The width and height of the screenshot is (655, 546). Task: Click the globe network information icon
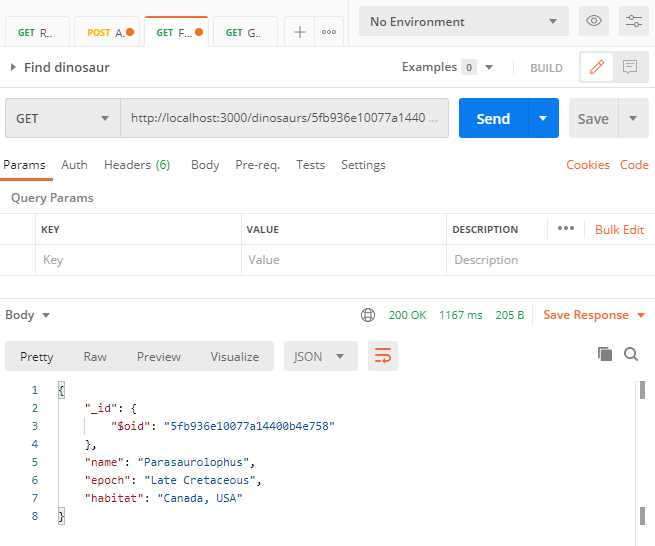pyautogui.click(x=368, y=315)
